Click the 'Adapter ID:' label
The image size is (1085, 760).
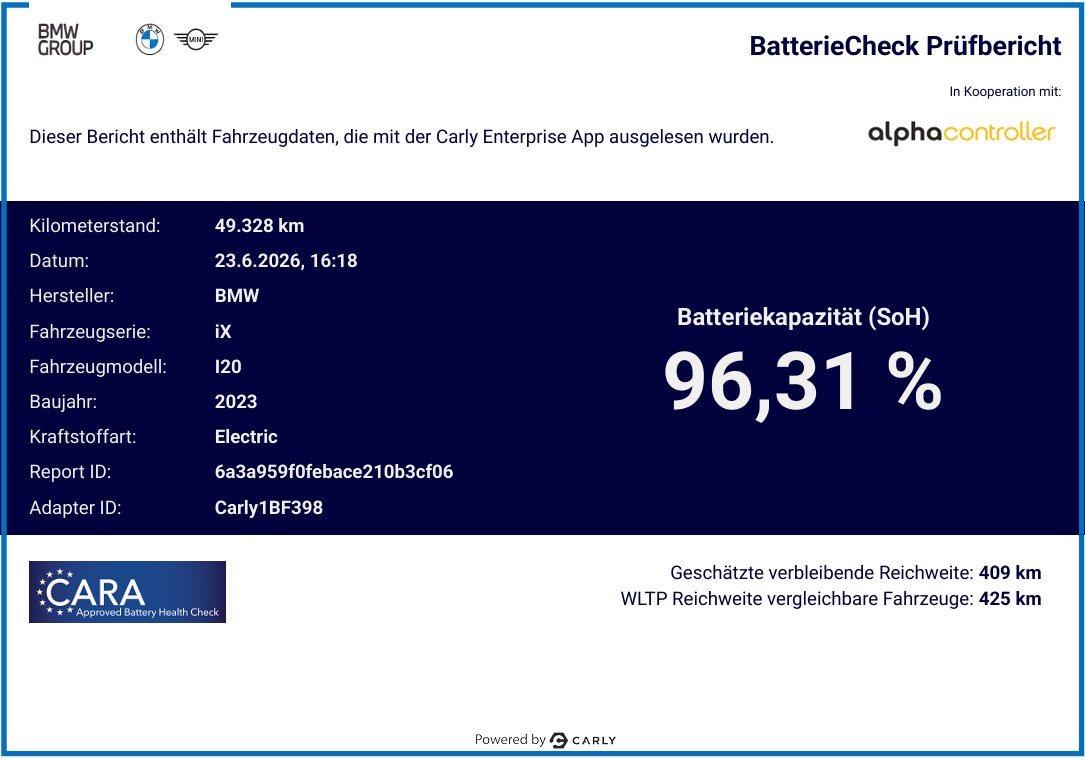75,508
